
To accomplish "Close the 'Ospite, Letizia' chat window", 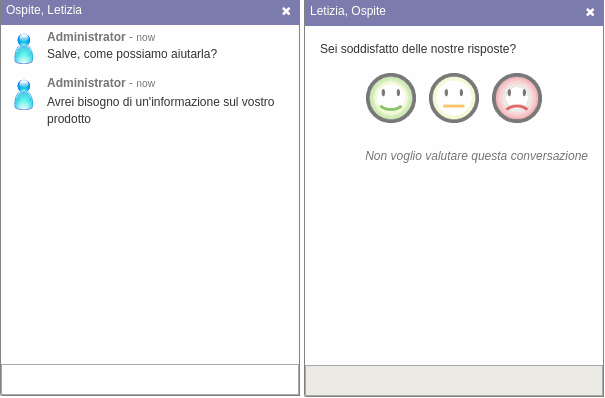I will [x=286, y=11].
